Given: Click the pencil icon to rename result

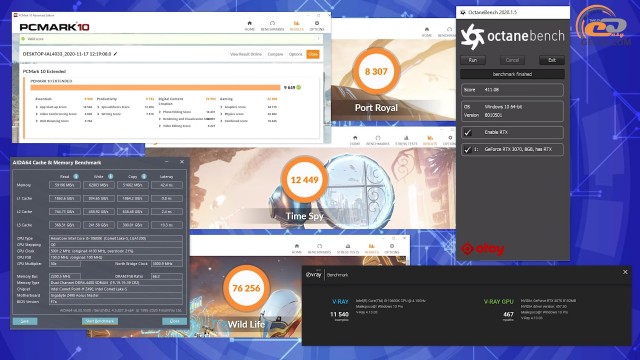Looking at the screenshot, I should [x=116, y=54].
